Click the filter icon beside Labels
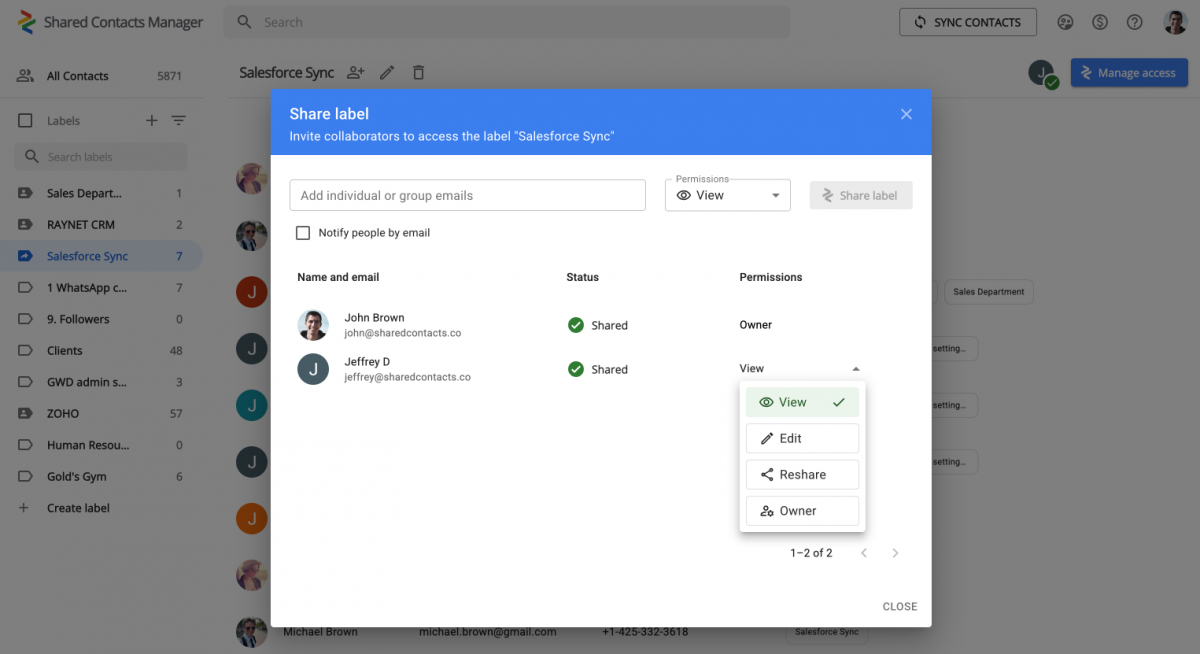 (x=178, y=120)
